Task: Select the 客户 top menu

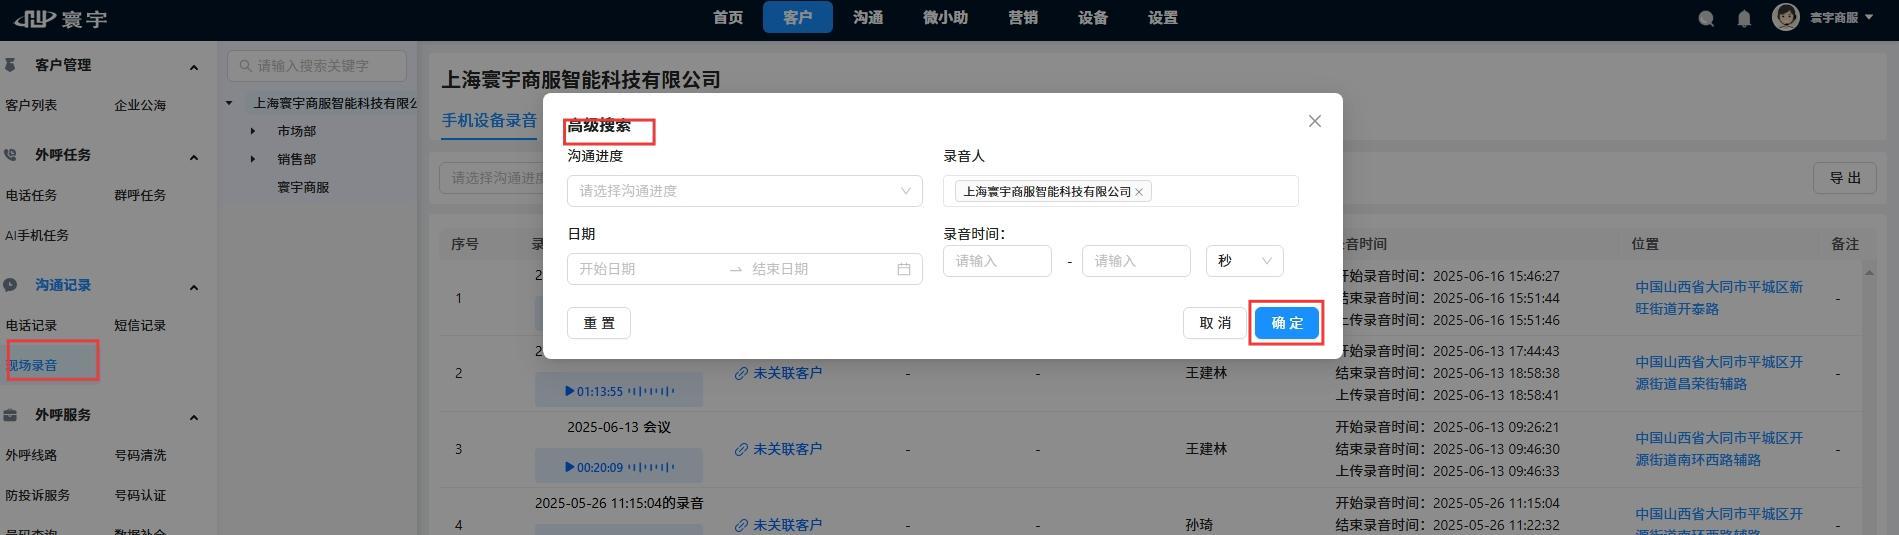Action: point(798,18)
